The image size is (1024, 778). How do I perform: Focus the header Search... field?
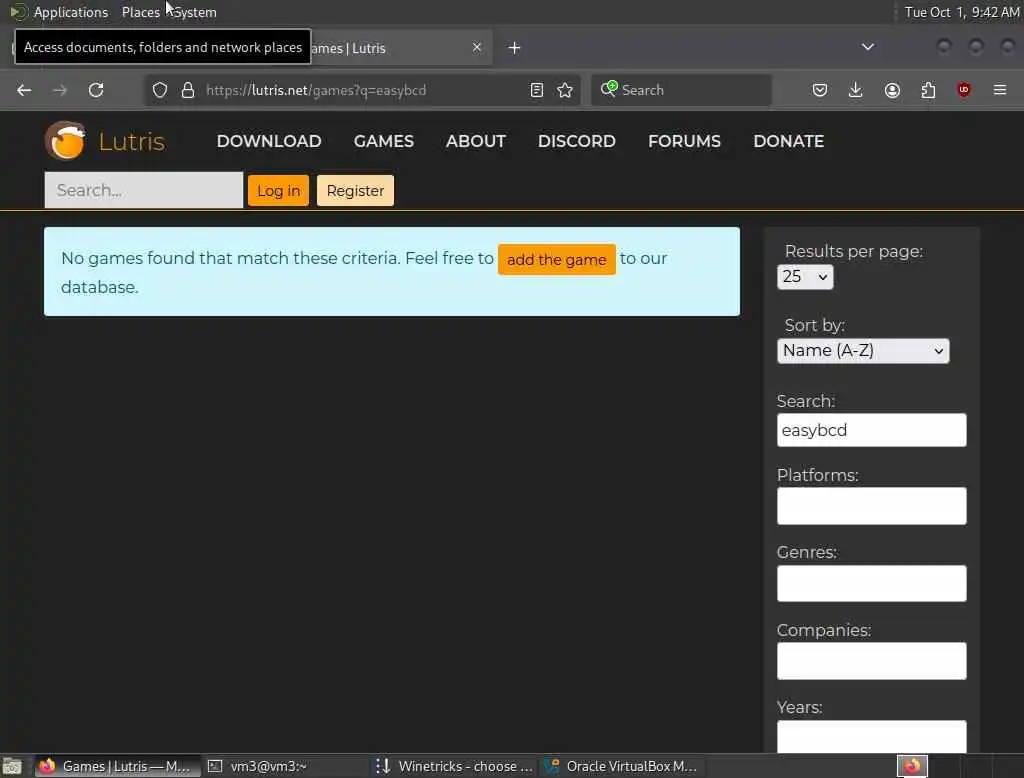[144, 190]
